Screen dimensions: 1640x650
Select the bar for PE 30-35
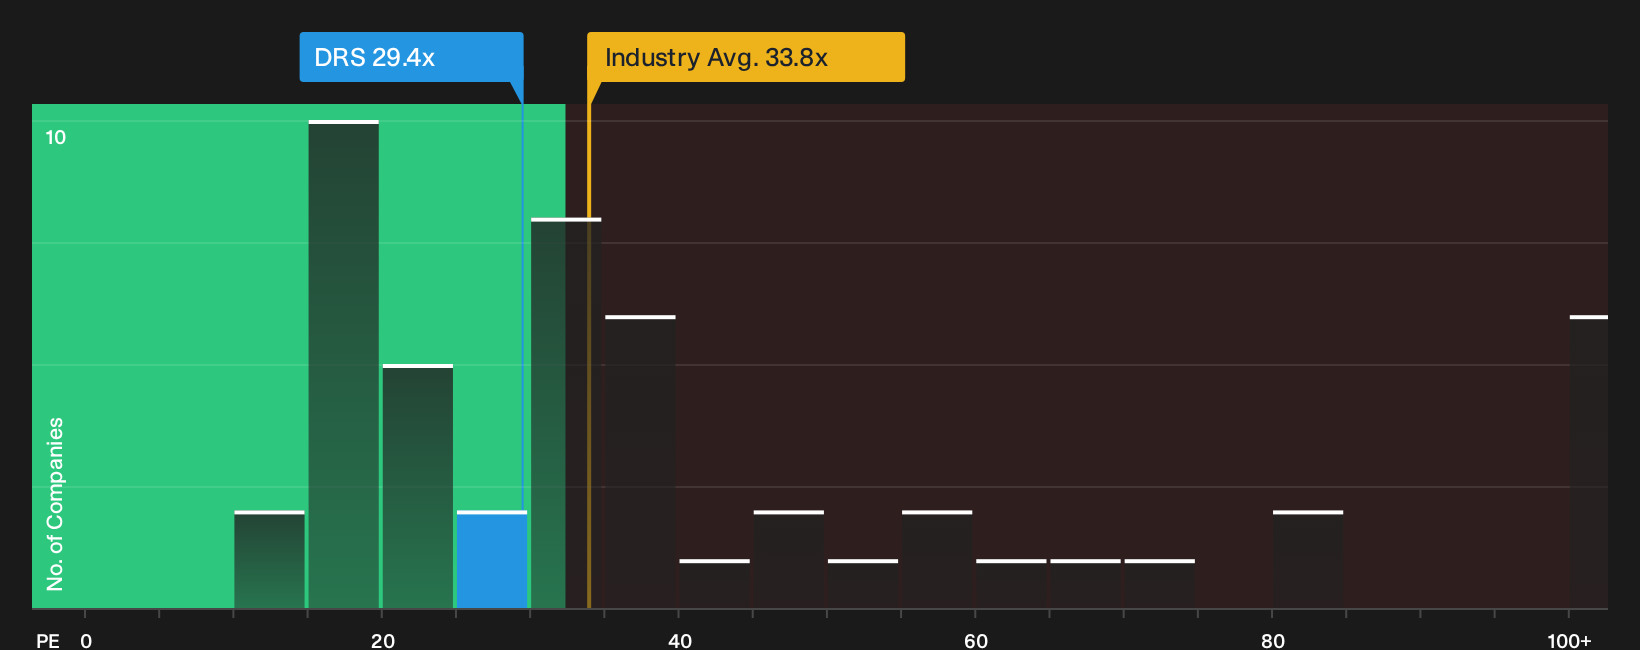[566, 413]
